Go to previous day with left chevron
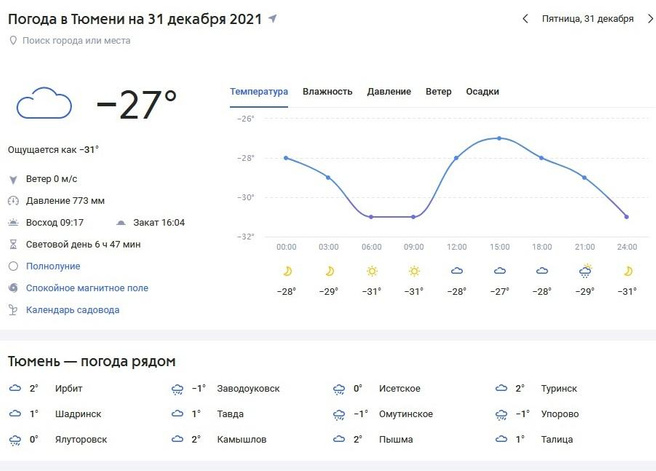The image size is (656, 471). 526,19
